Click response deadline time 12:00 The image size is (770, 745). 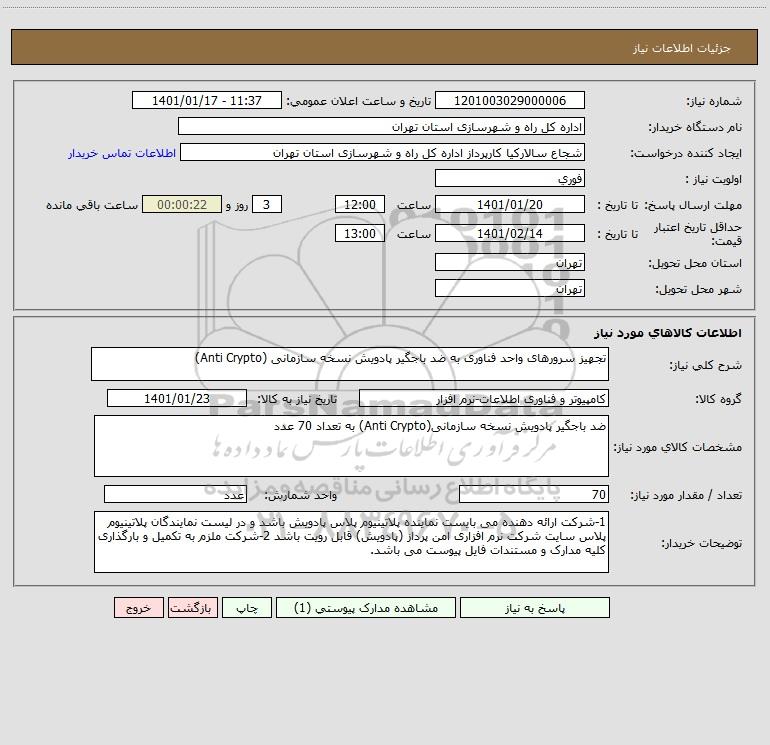point(359,204)
